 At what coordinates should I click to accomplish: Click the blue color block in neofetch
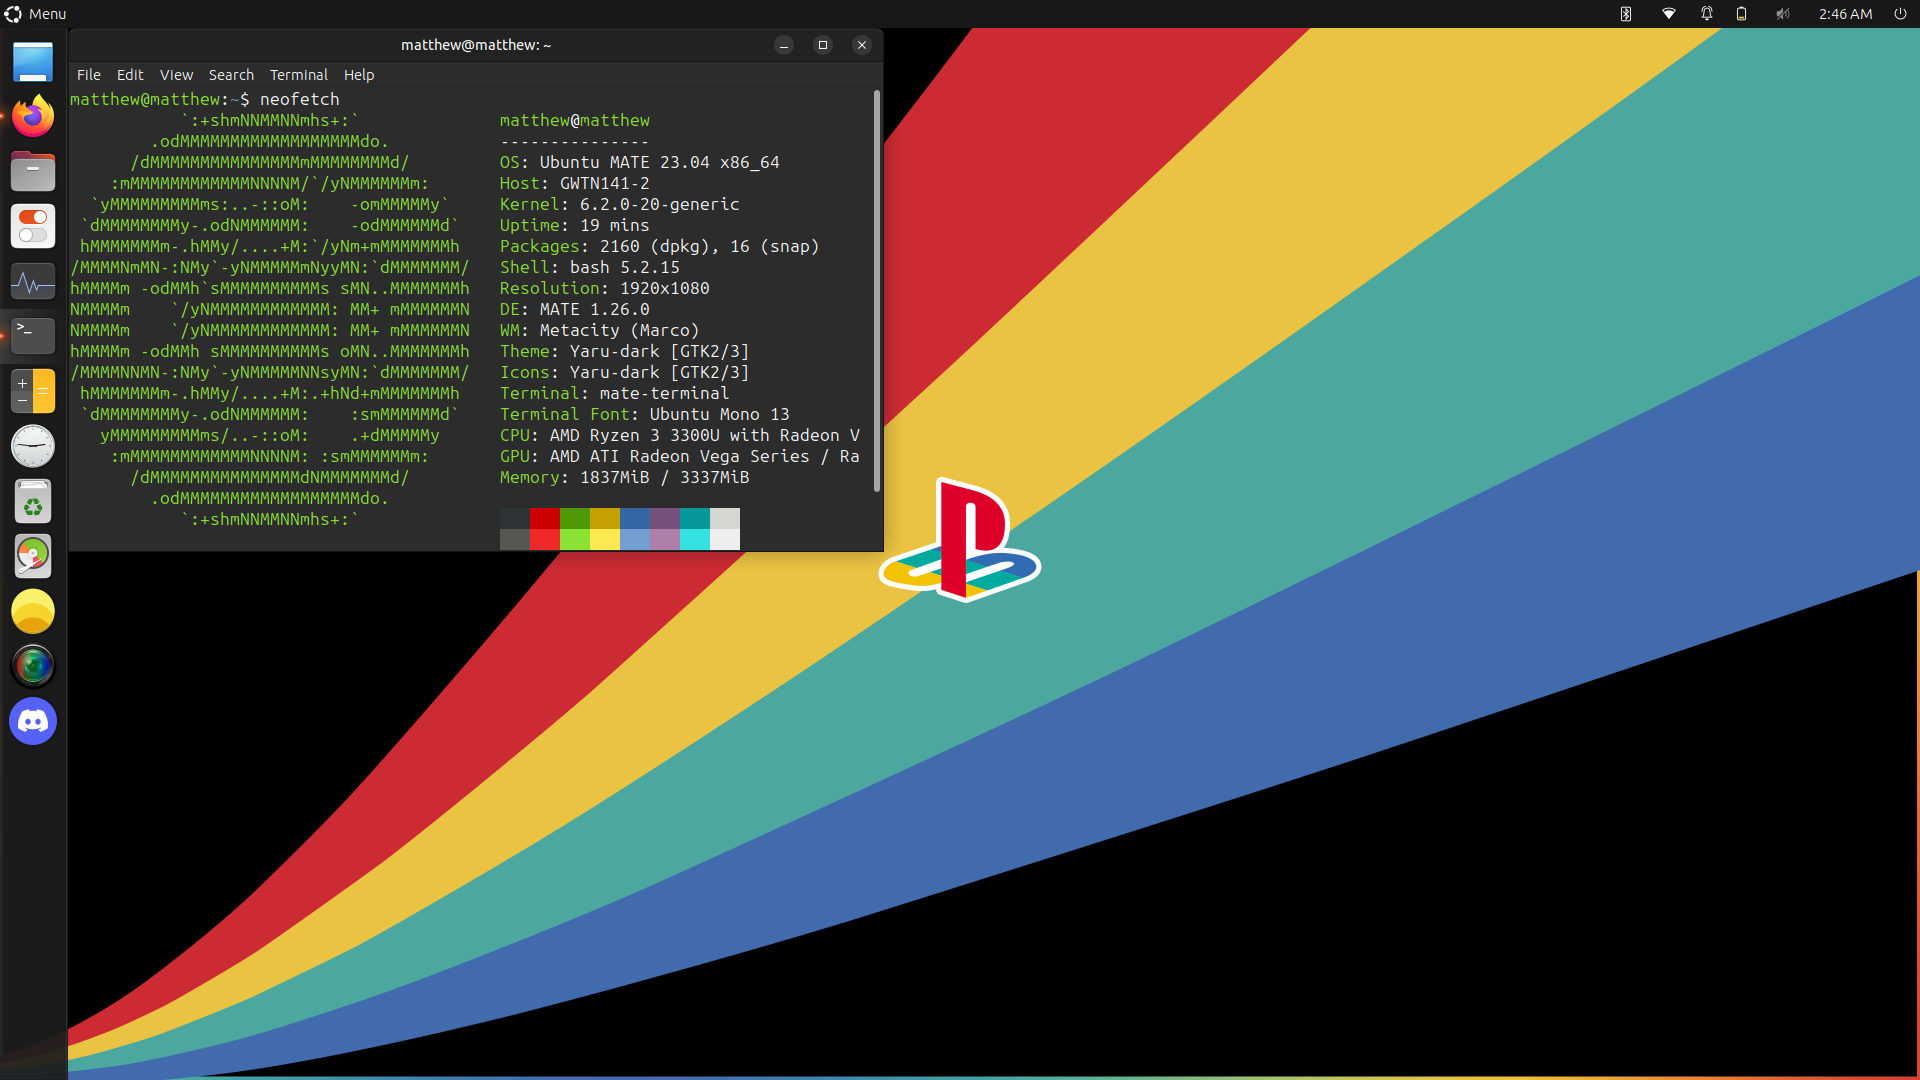(x=635, y=518)
